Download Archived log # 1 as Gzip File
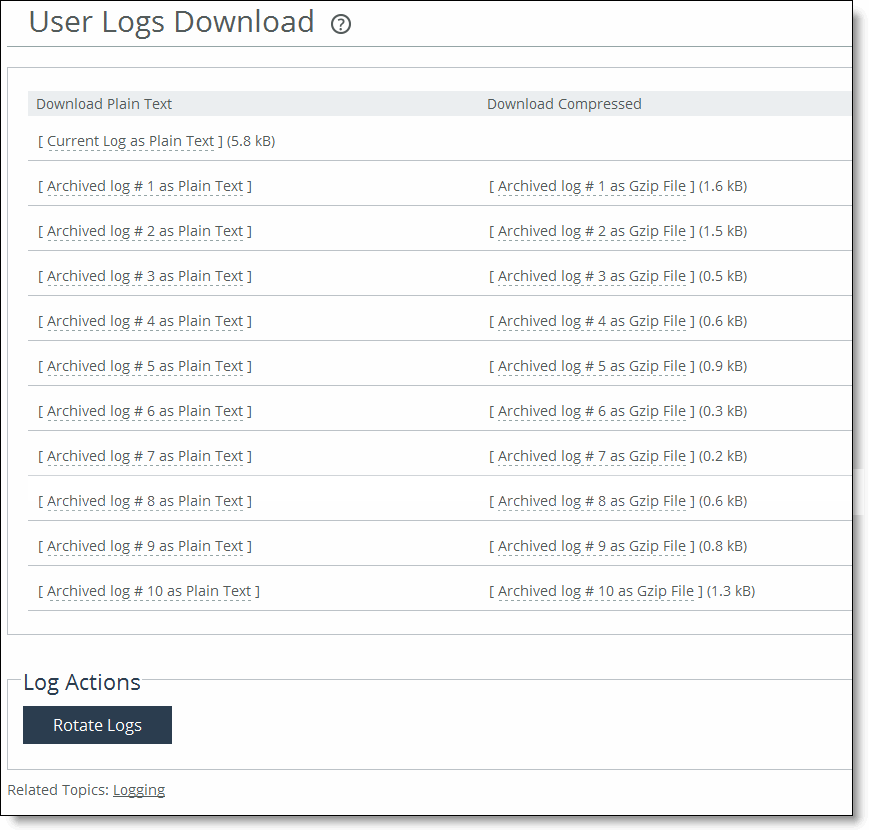 click(592, 186)
